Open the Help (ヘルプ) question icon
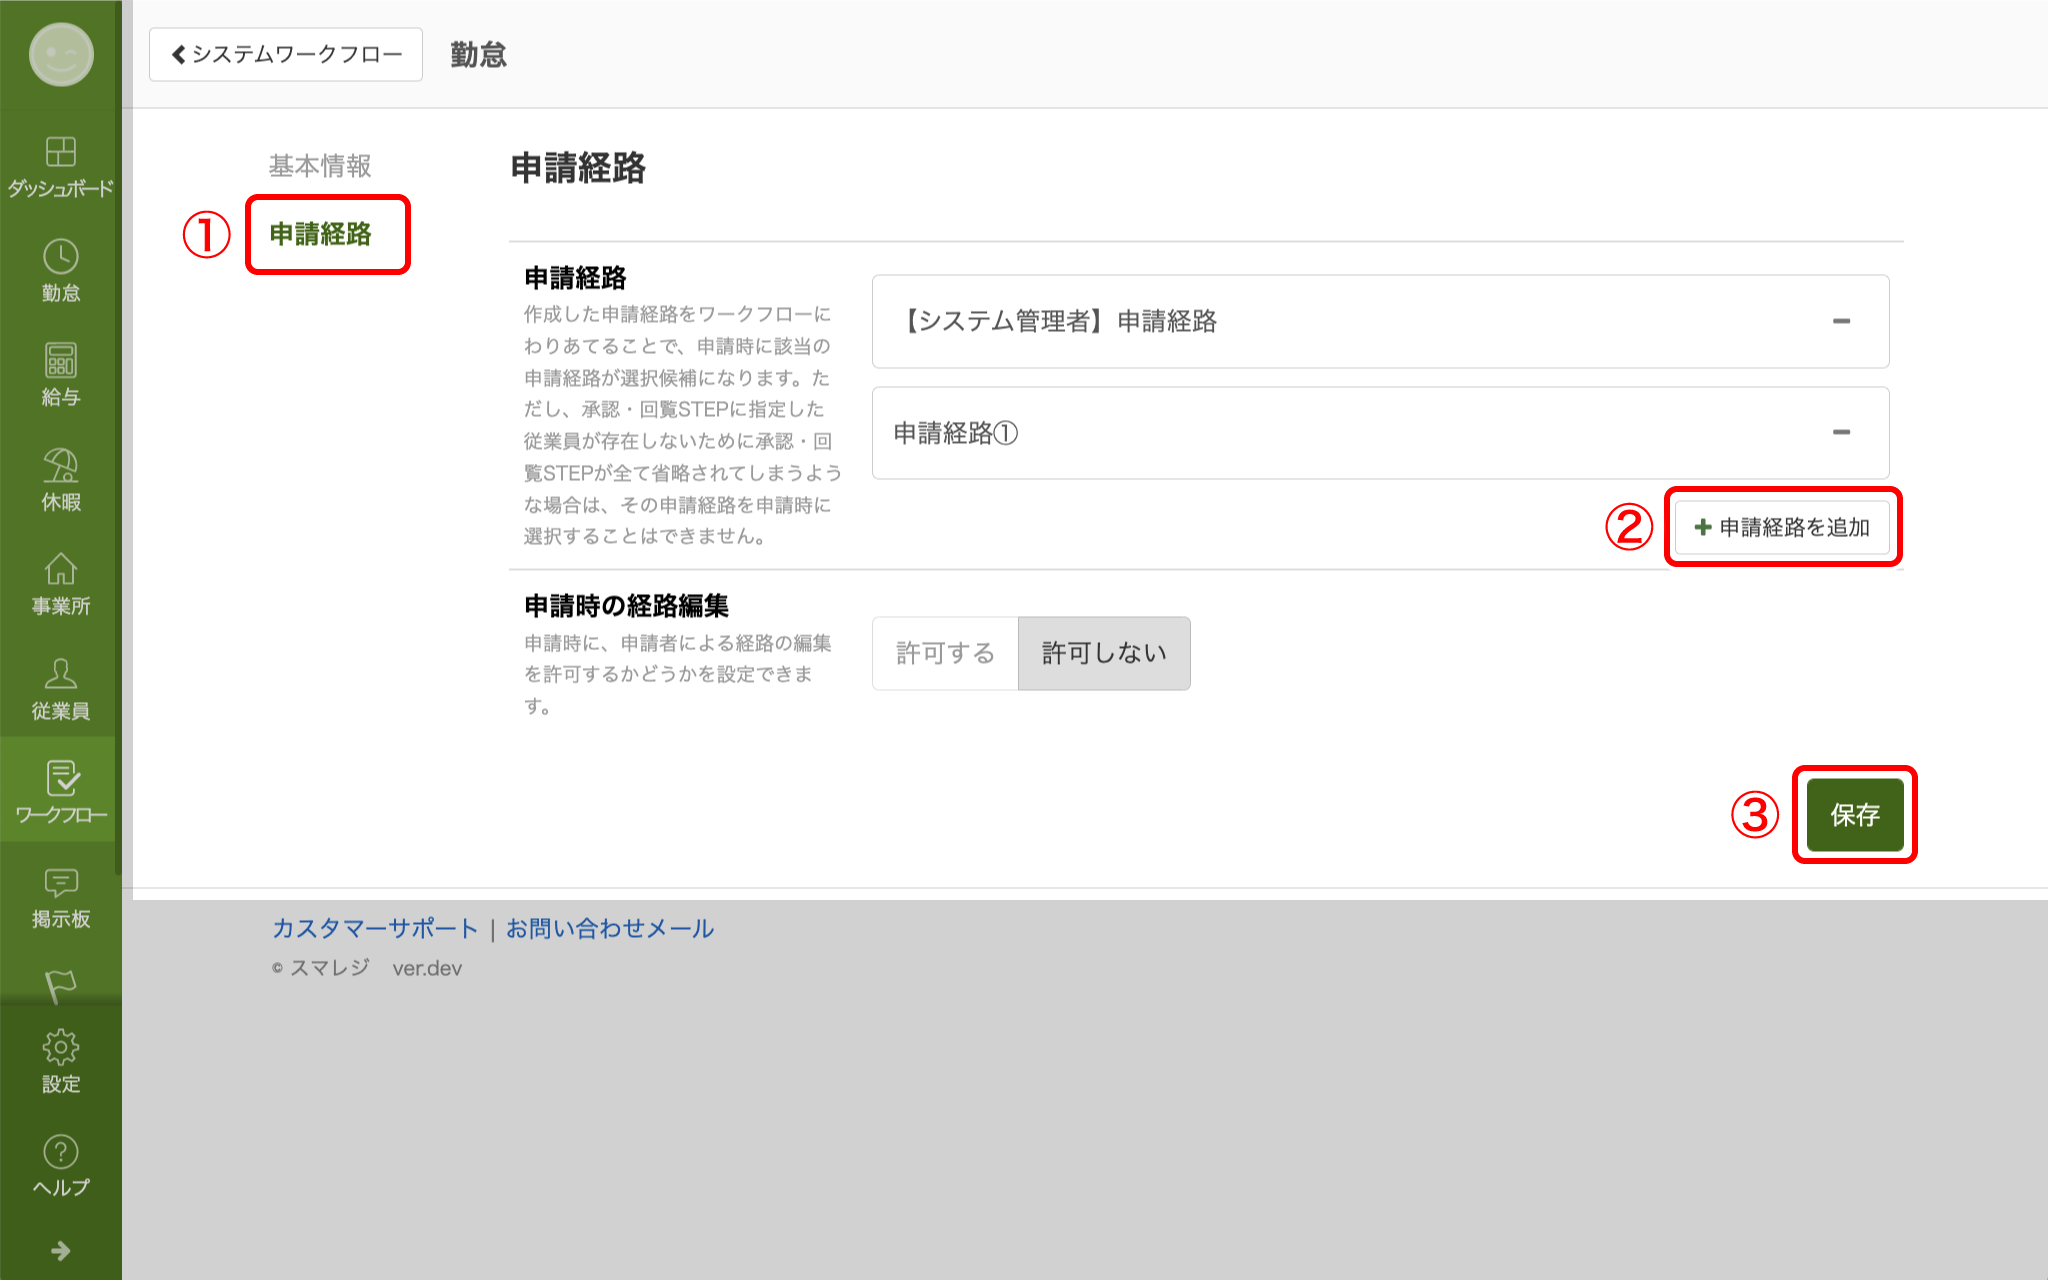Viewport: 2048px width, 1280px height. click(60, 1165)
